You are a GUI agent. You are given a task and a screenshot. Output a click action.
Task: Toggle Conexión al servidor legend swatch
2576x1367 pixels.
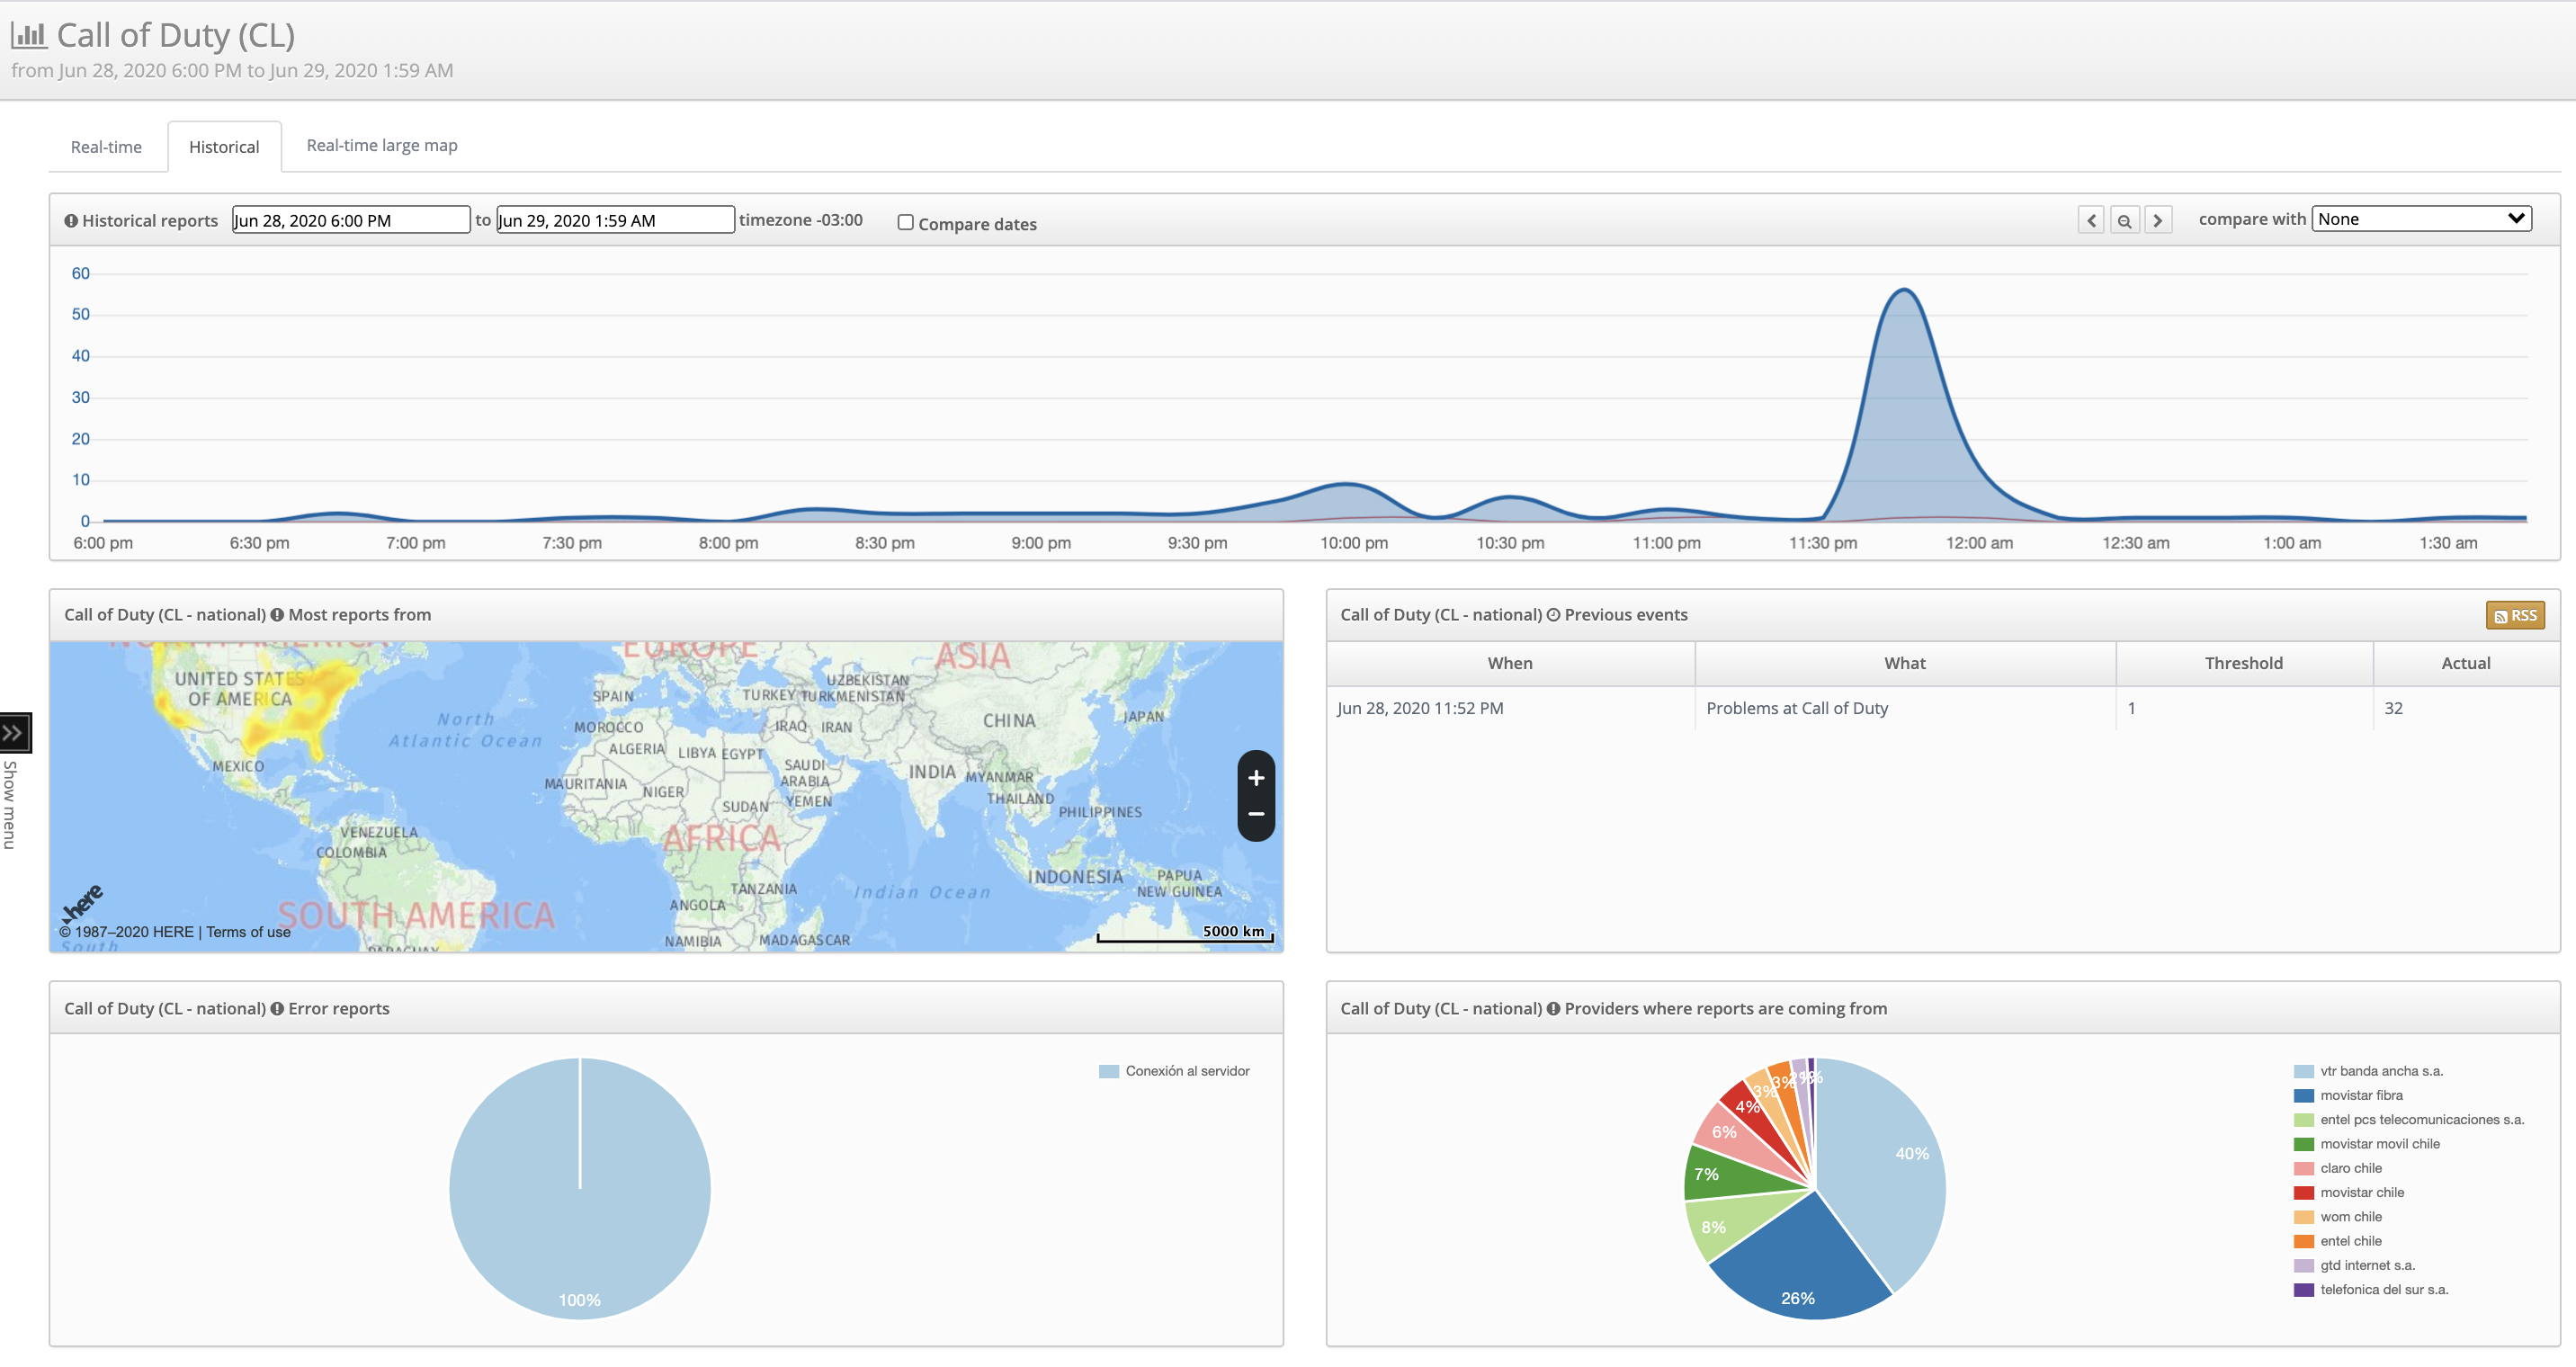point(1108,1071)
